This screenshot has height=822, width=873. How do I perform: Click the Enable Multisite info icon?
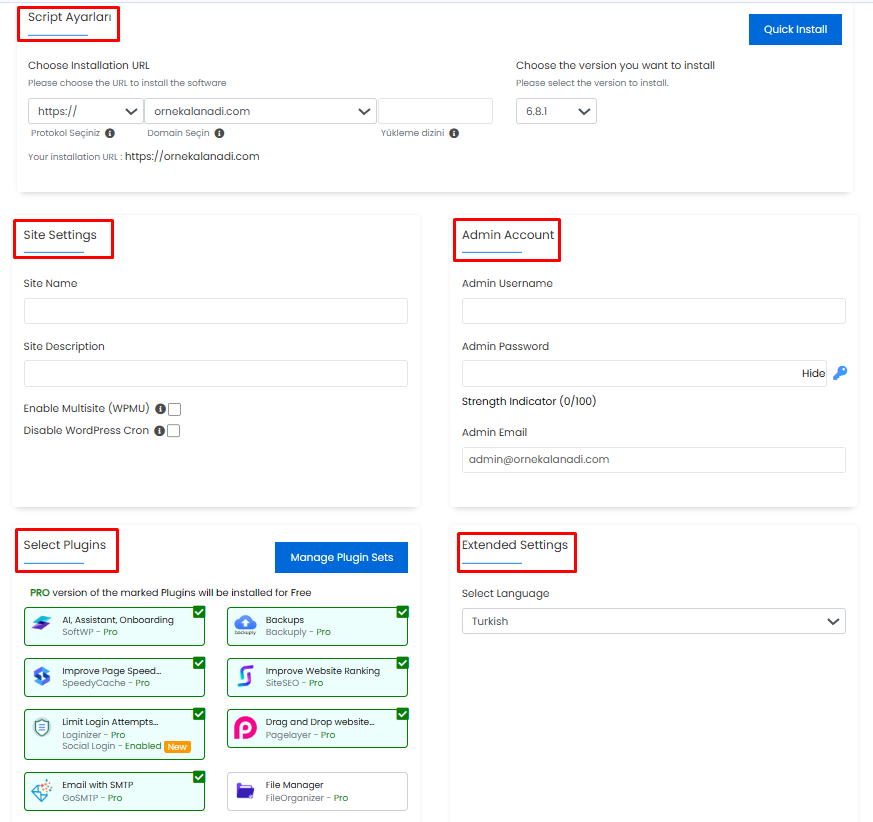[x=160, y=409]
